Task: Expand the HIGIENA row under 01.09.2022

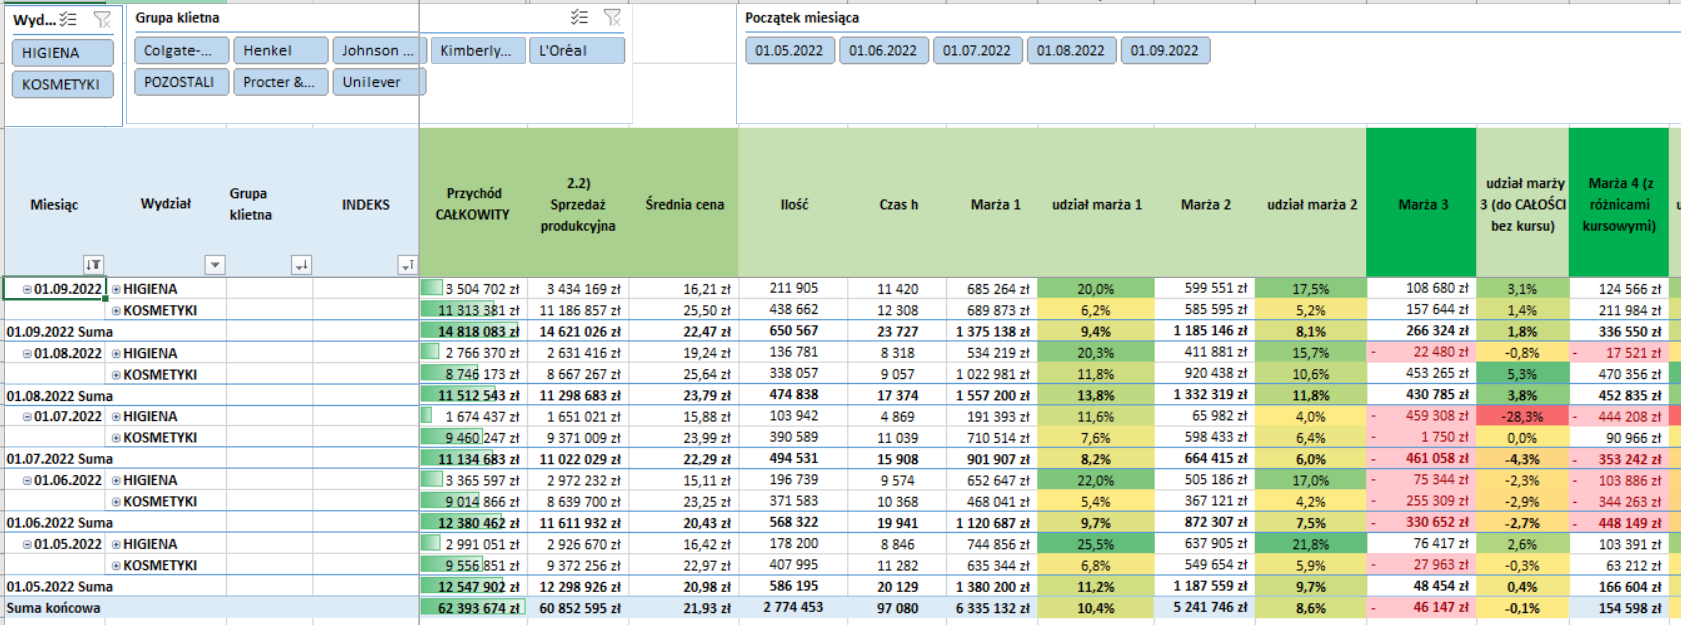Action: pyautogui.click(x=116, y=289)
